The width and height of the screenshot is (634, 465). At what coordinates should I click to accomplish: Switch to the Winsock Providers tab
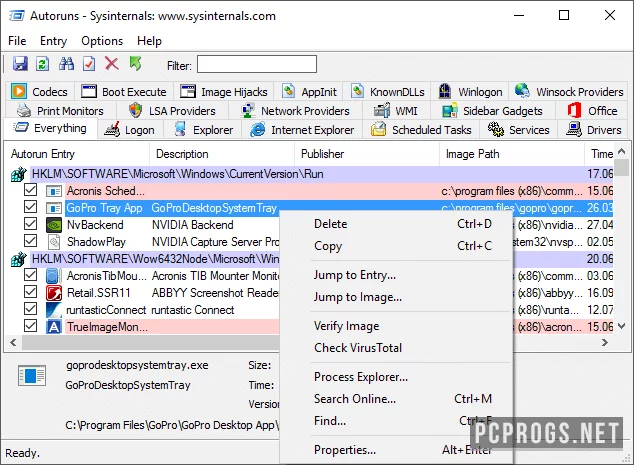pyautogui.click(x=568, y=92)
